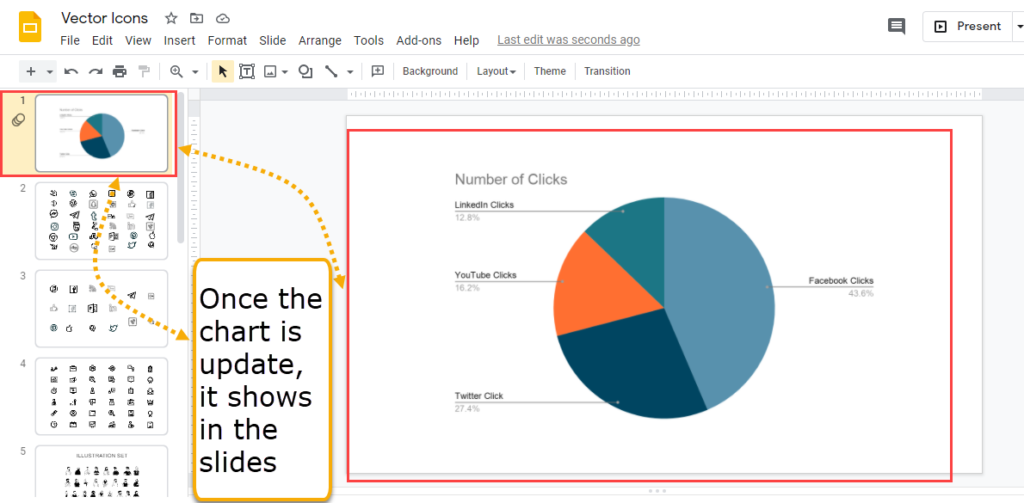The image size is (1024, 503).
Task: Click the dark navy Twitter pie slice
Action: [x=627, y=366]
